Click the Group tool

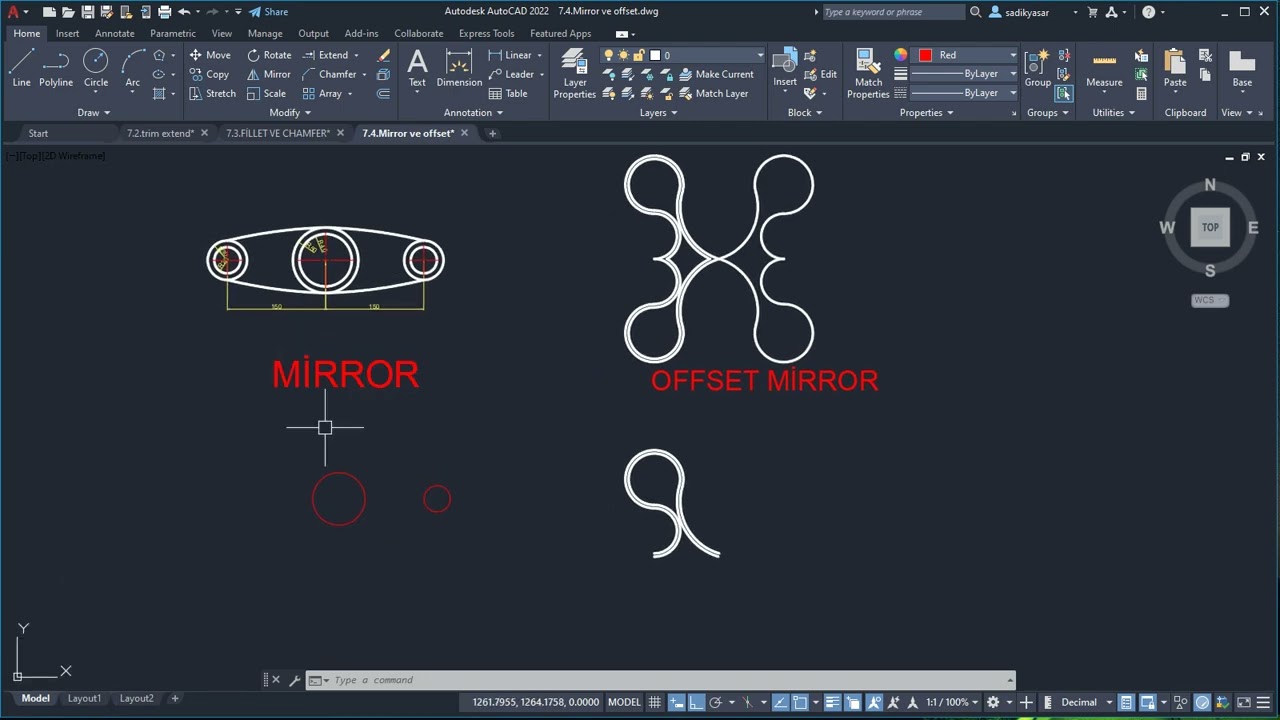[1038, 68]
